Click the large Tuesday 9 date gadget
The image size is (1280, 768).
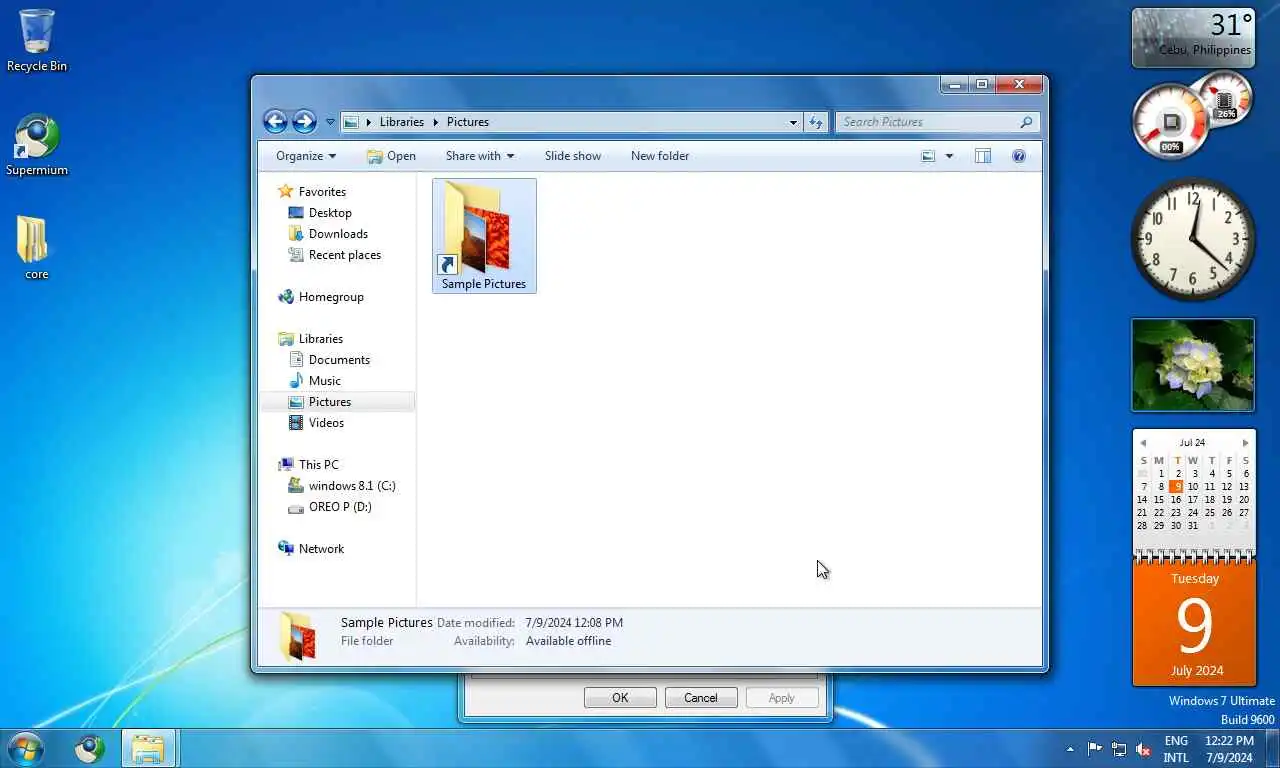(x=1194, y=624)
